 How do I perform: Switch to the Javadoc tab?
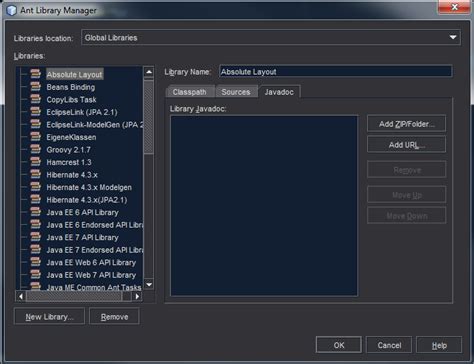(x=279, y=92)
